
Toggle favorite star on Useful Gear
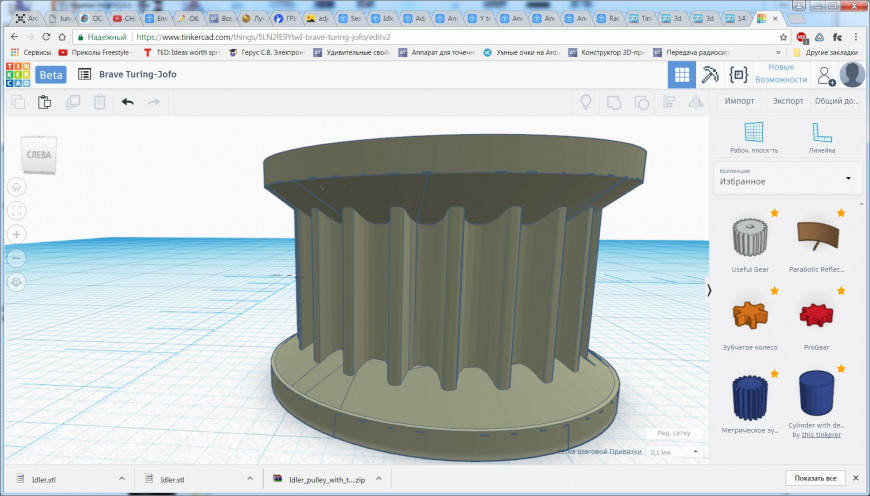(773, 213)
